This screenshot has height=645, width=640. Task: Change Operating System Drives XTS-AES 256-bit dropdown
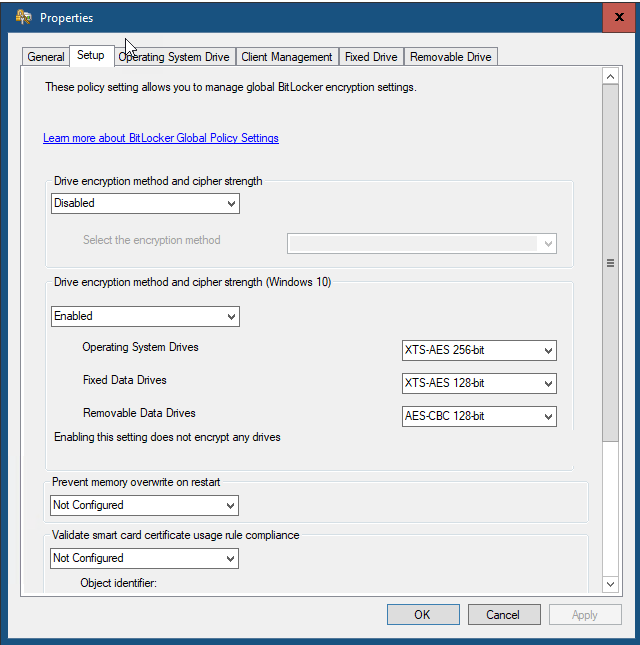479,350
